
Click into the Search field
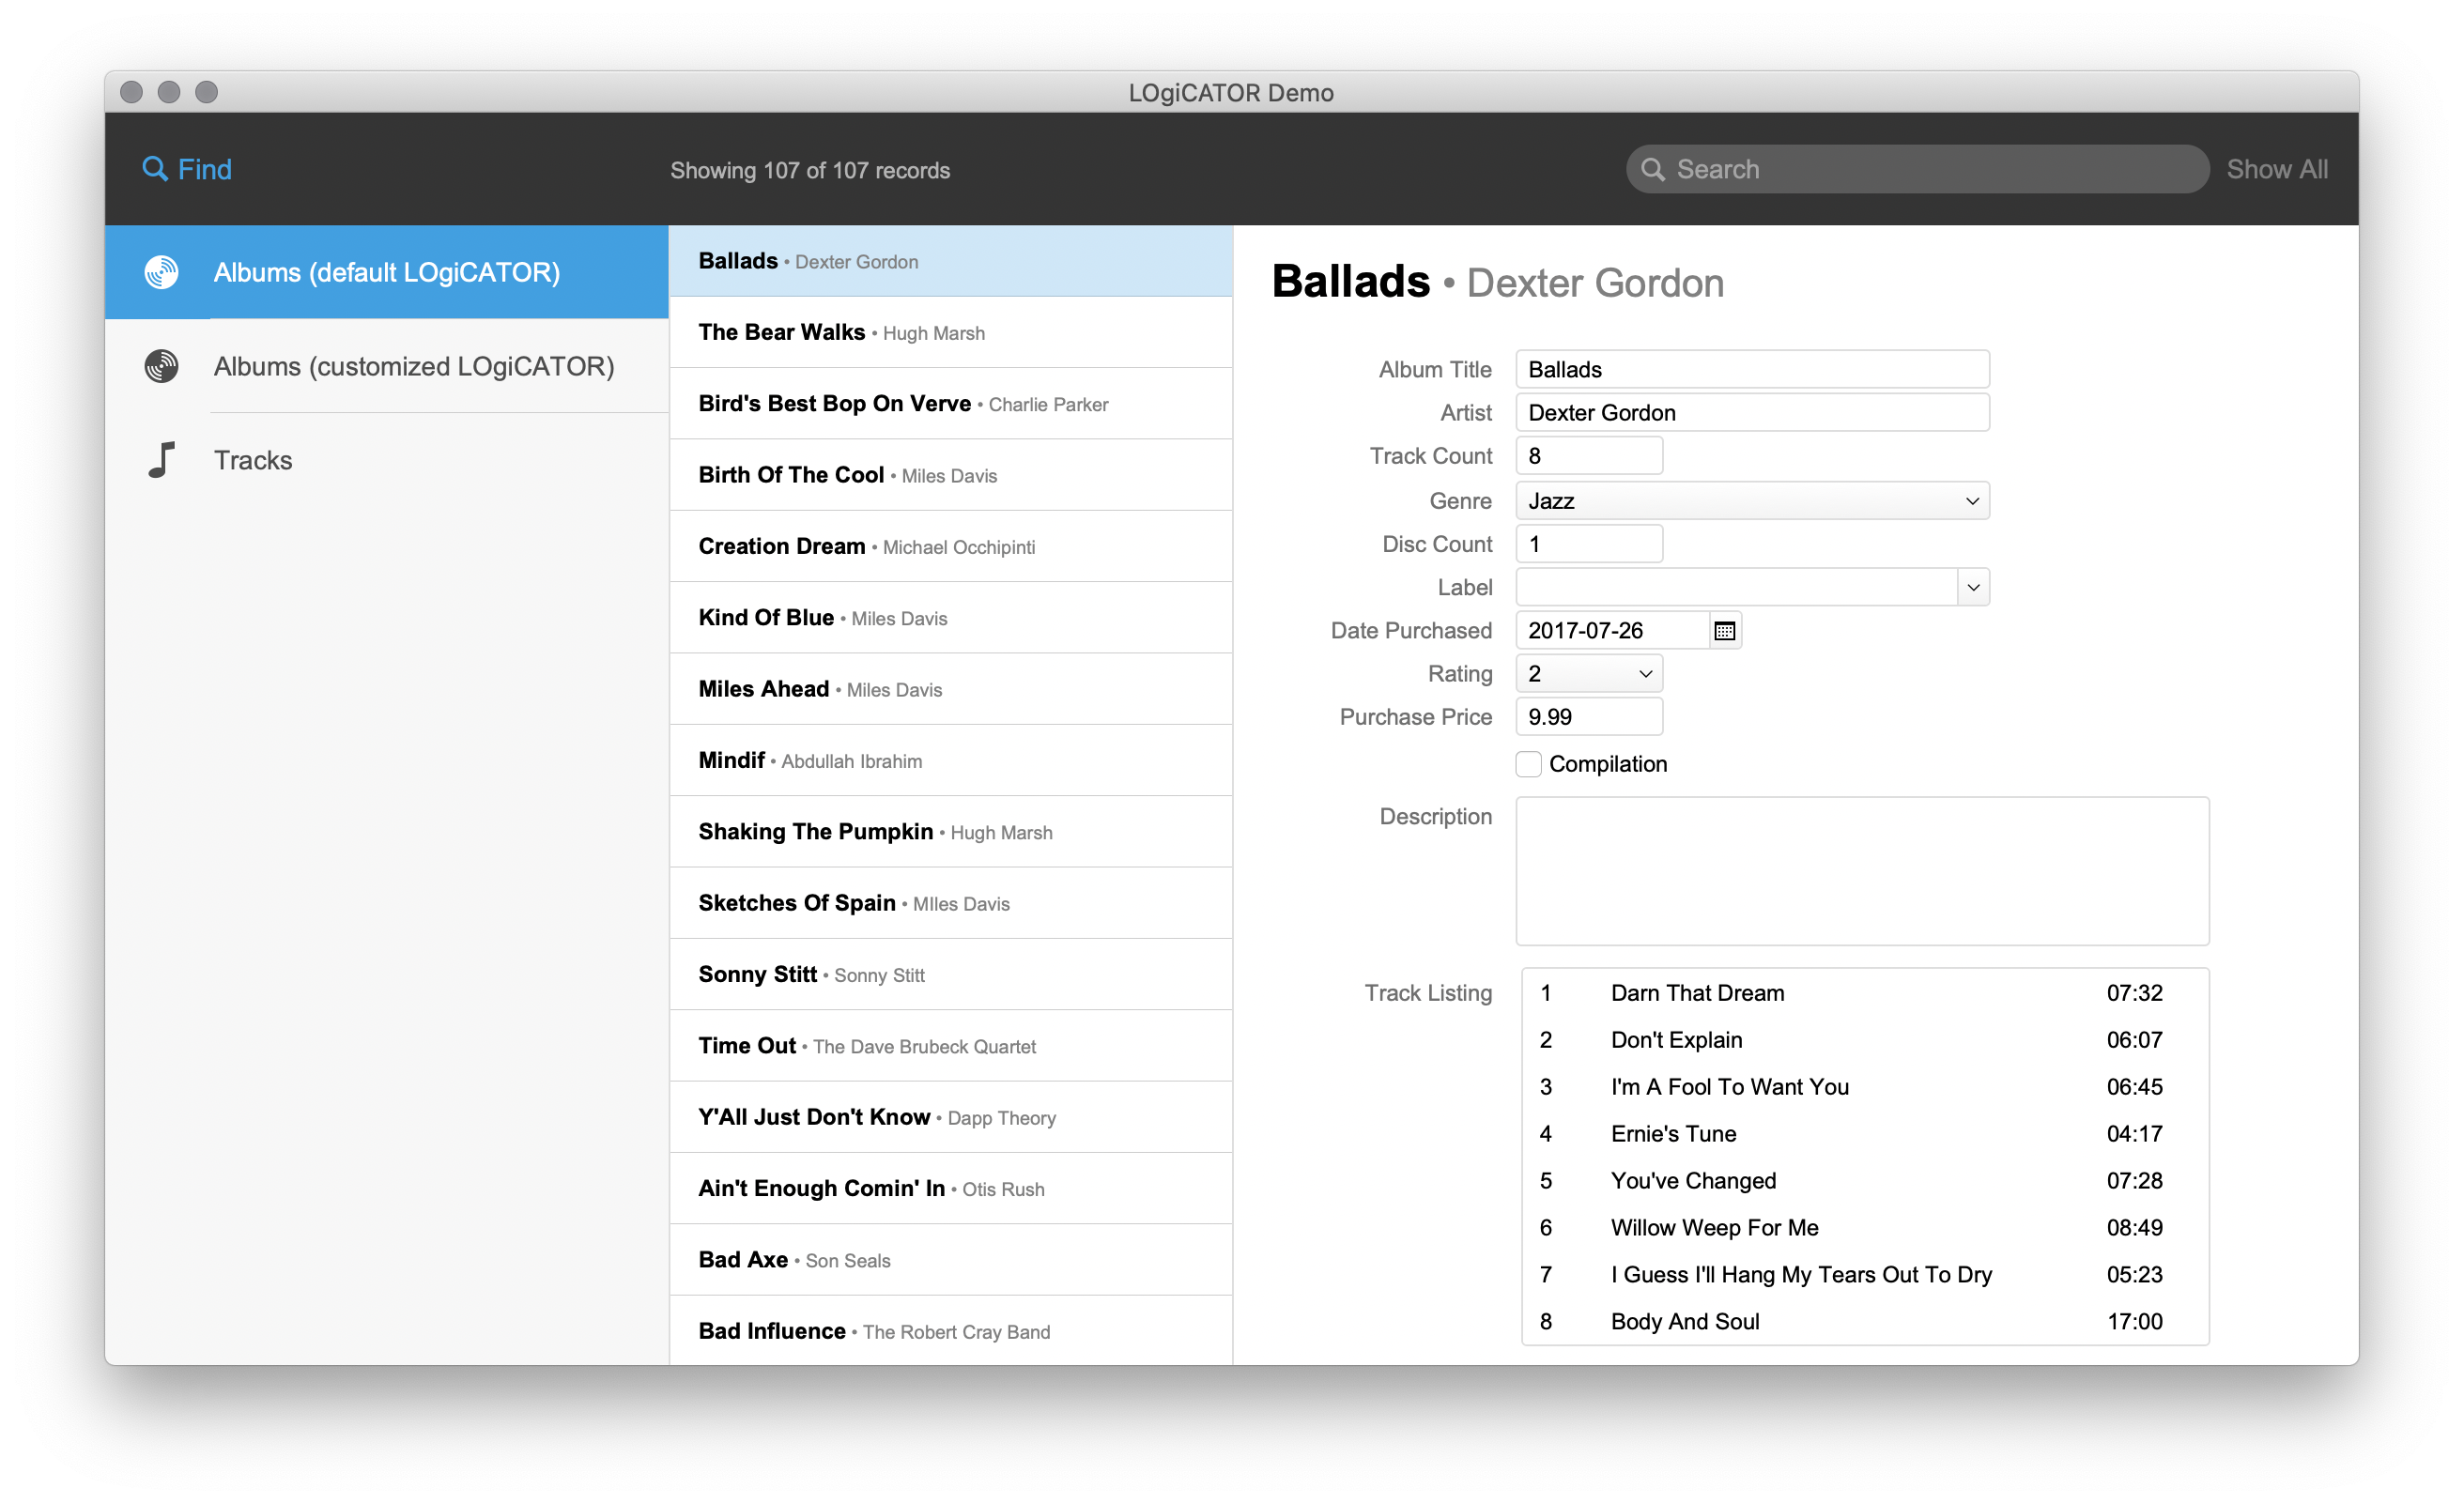click(x=1900, y=168)
